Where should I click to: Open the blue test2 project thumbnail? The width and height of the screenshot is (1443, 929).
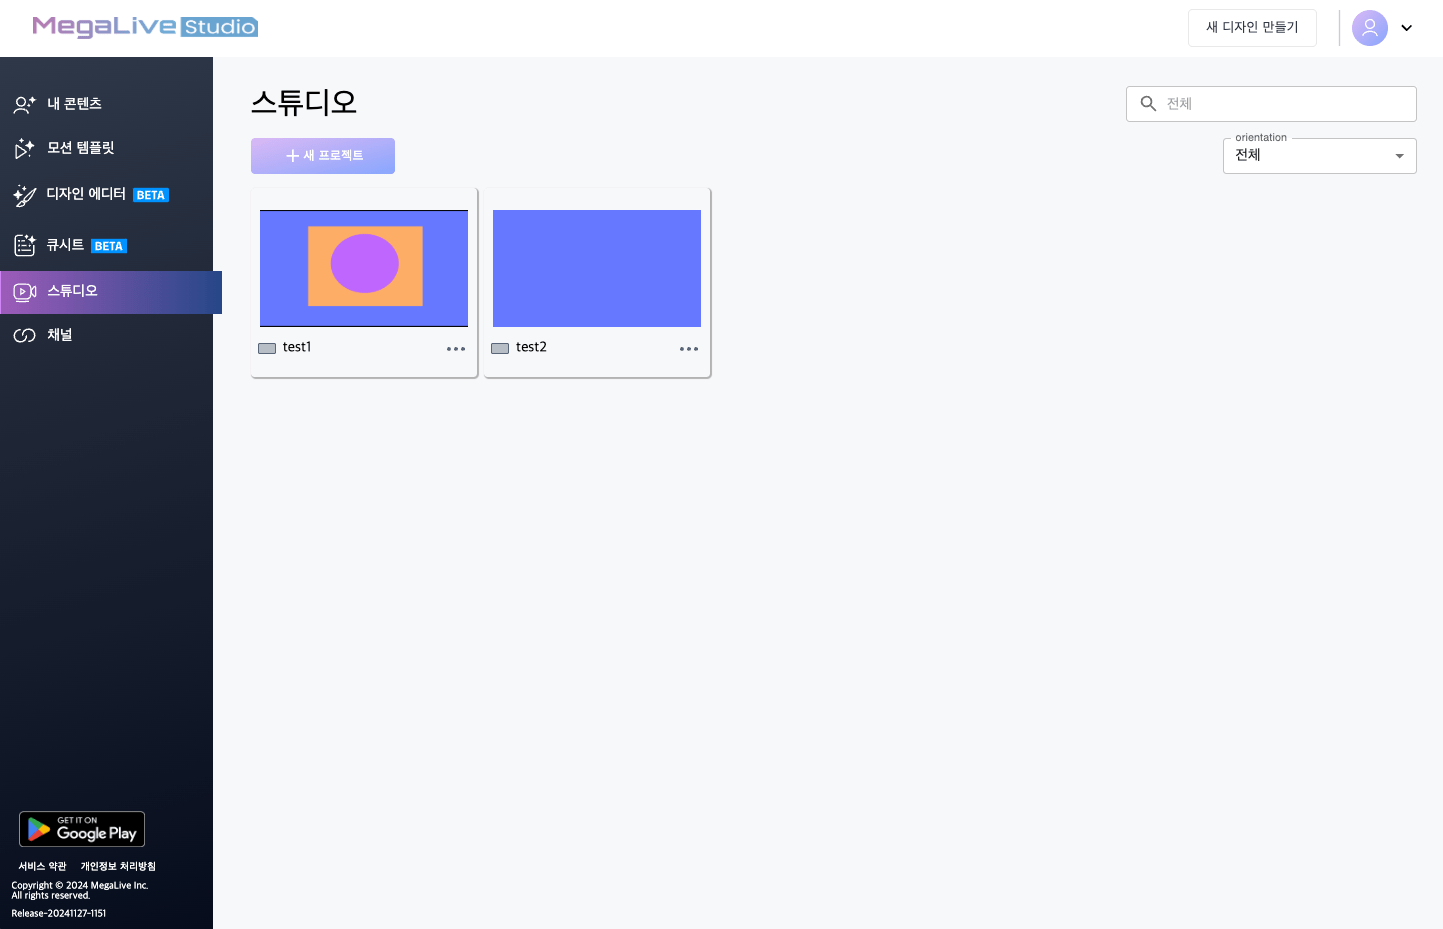pos(597,268)
